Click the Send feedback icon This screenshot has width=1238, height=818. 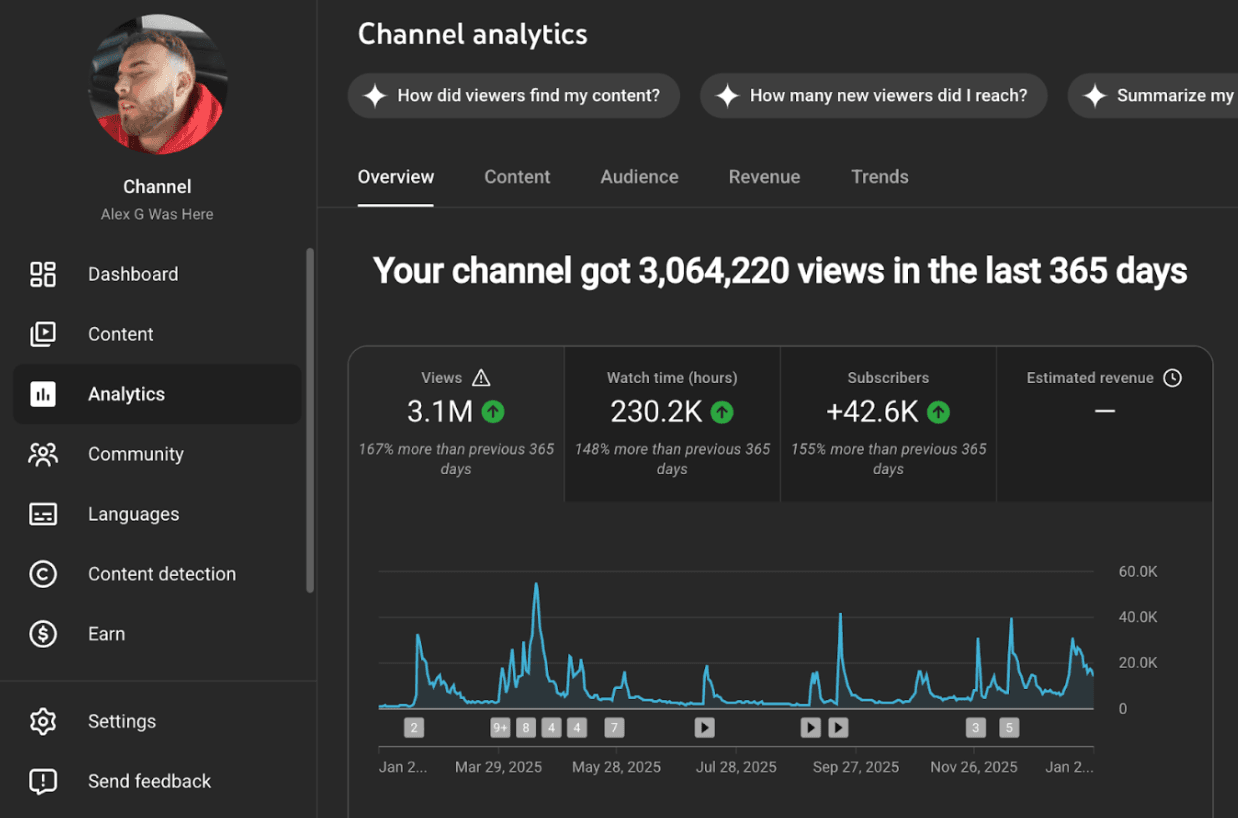(43, 781)
